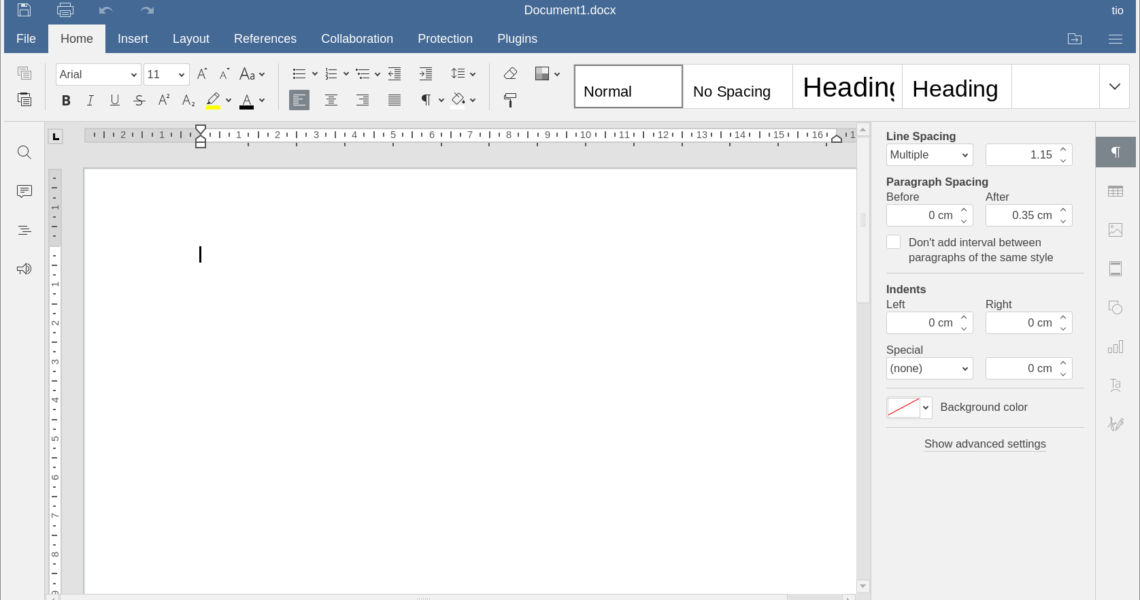The image size is (1140, 600).
Task: Enable don't add interval between paragraphs
Action: 894,243
